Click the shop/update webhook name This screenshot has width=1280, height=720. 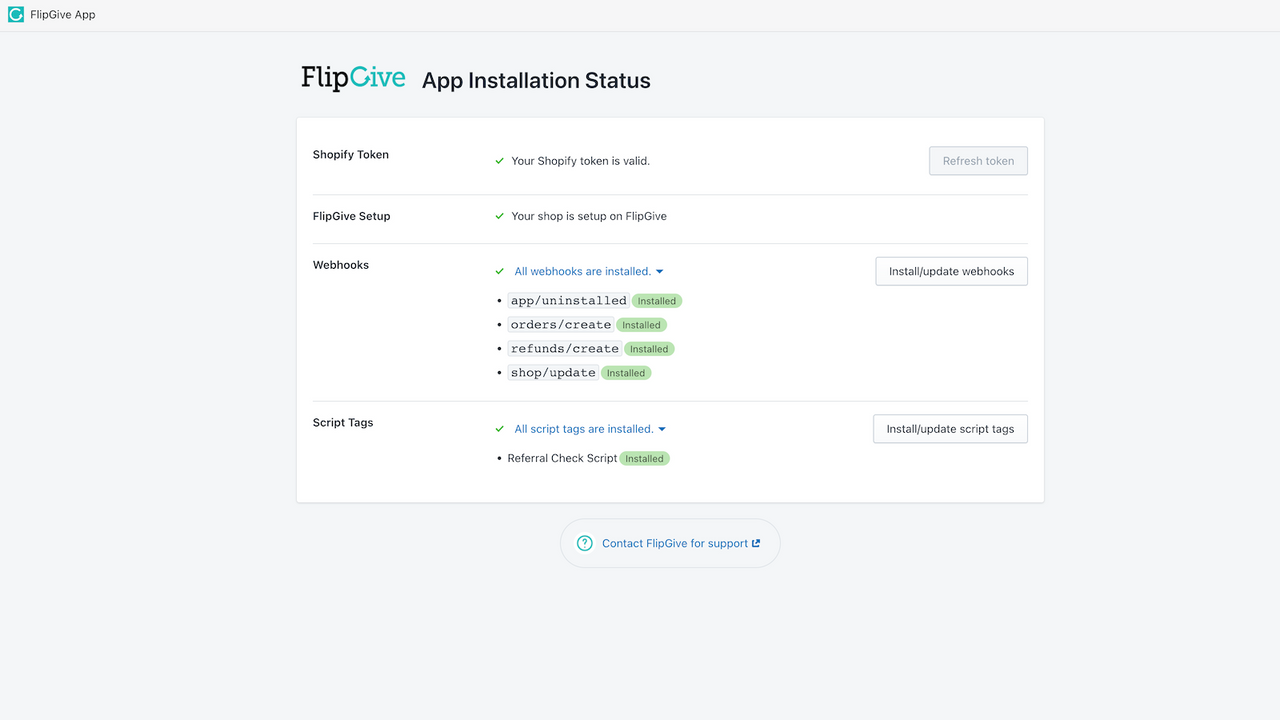pyautogui.click(x=553, y=372)
